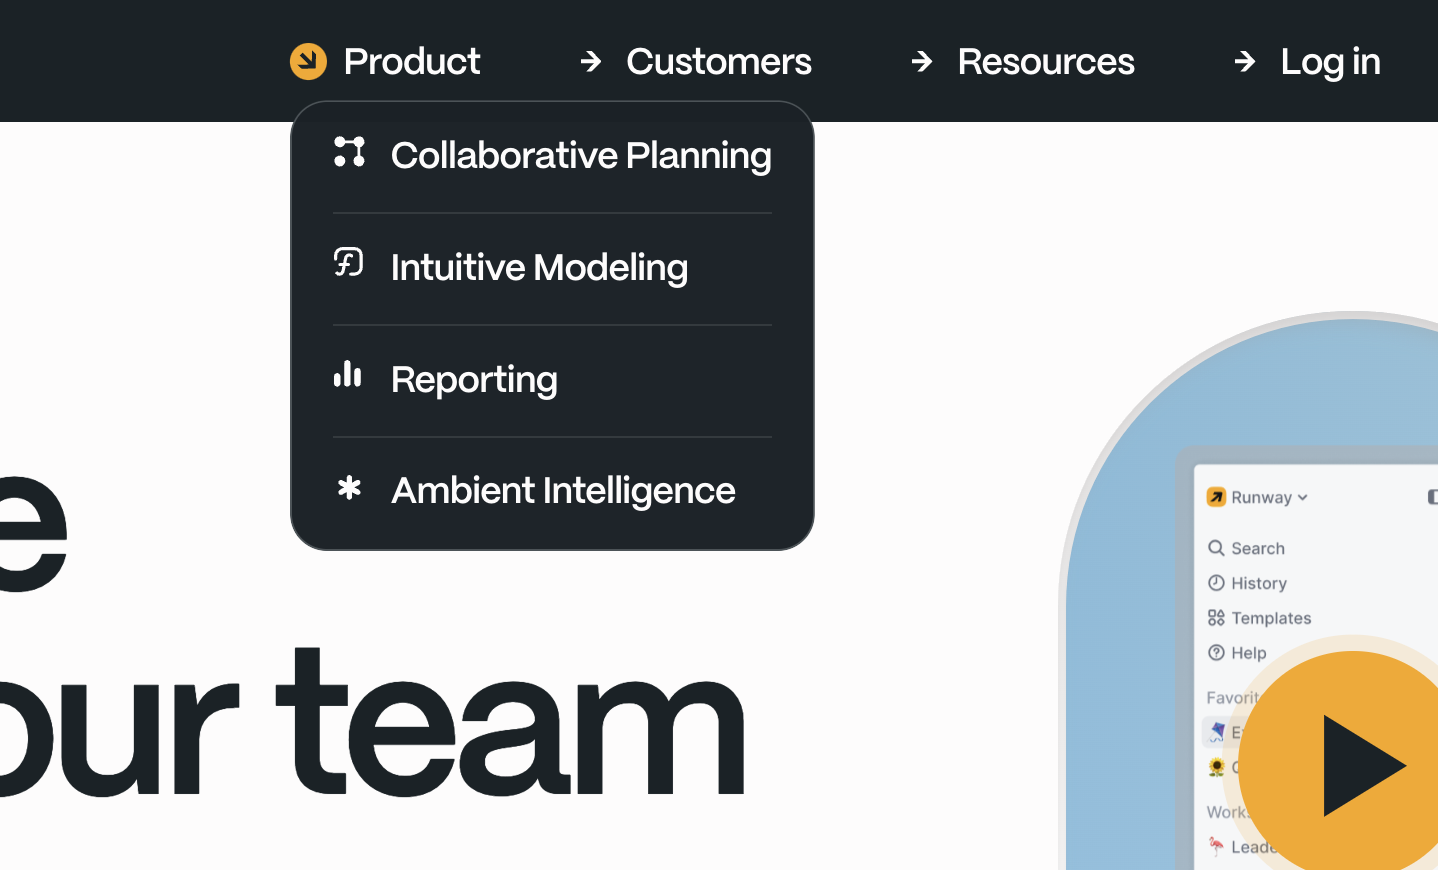Open the kite emoji favorite item
Screen dimensions: 1438x870
tap(1218, 732)
